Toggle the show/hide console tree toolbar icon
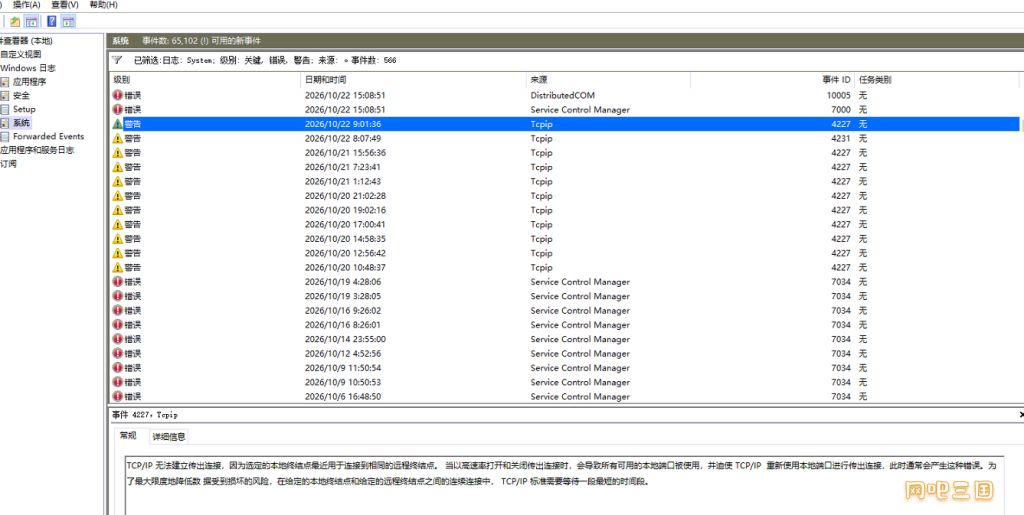The height and width of the screenshot is (515, 1024). pos(31,22)
